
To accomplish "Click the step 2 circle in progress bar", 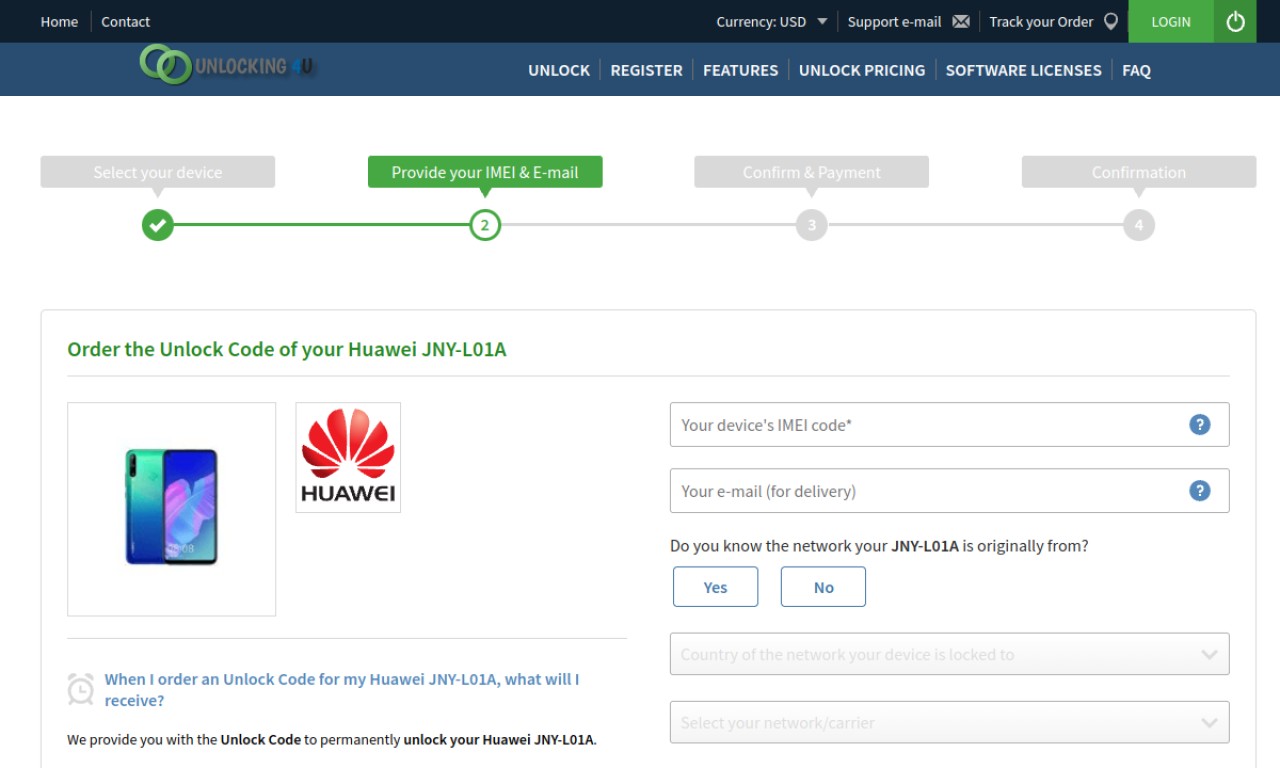I will [x=485, y=225].
